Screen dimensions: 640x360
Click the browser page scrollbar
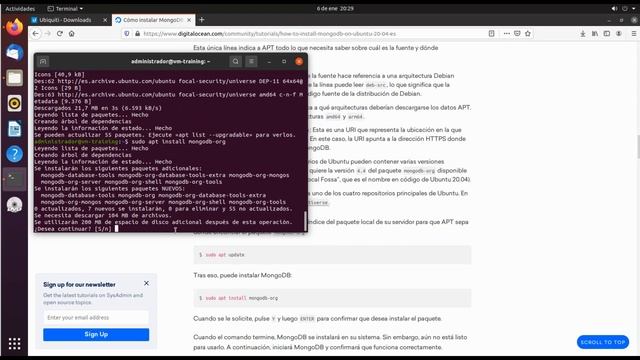point(638,146)
